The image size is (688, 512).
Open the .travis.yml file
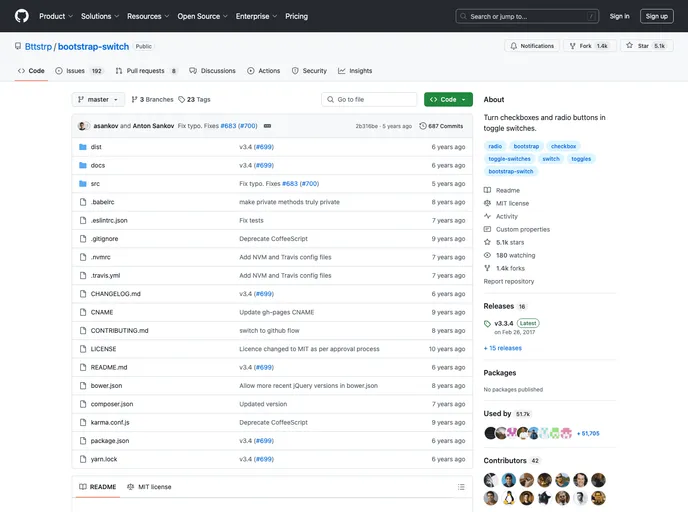(x=105, y=276)
